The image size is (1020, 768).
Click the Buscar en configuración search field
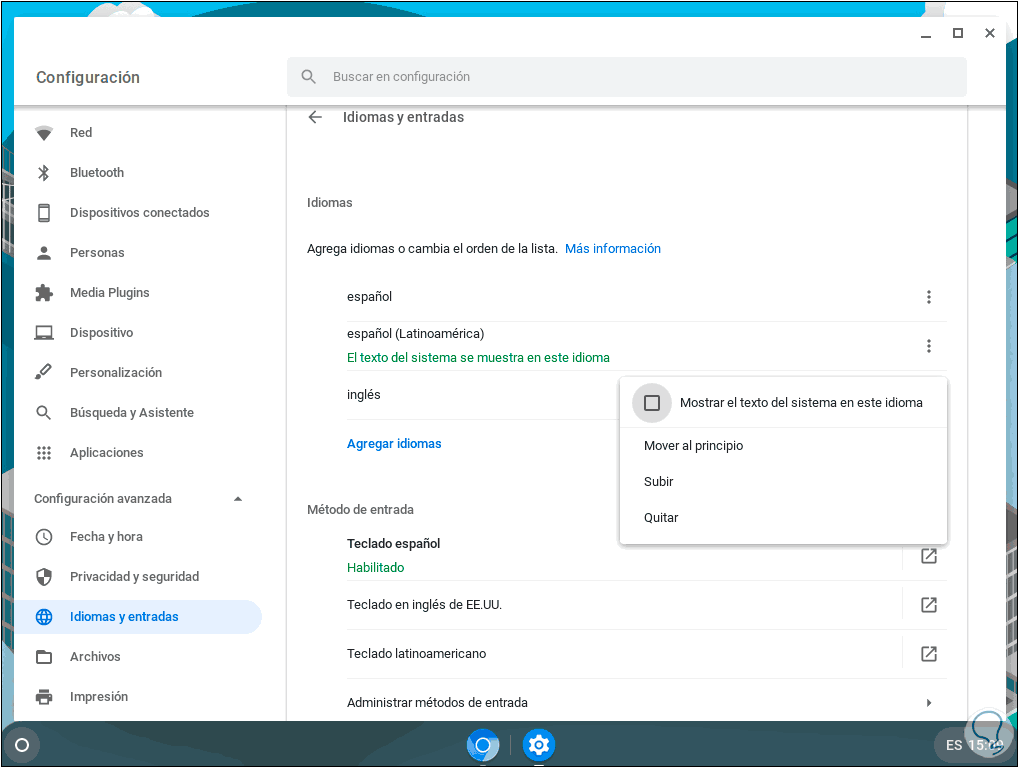coord(626,77)
